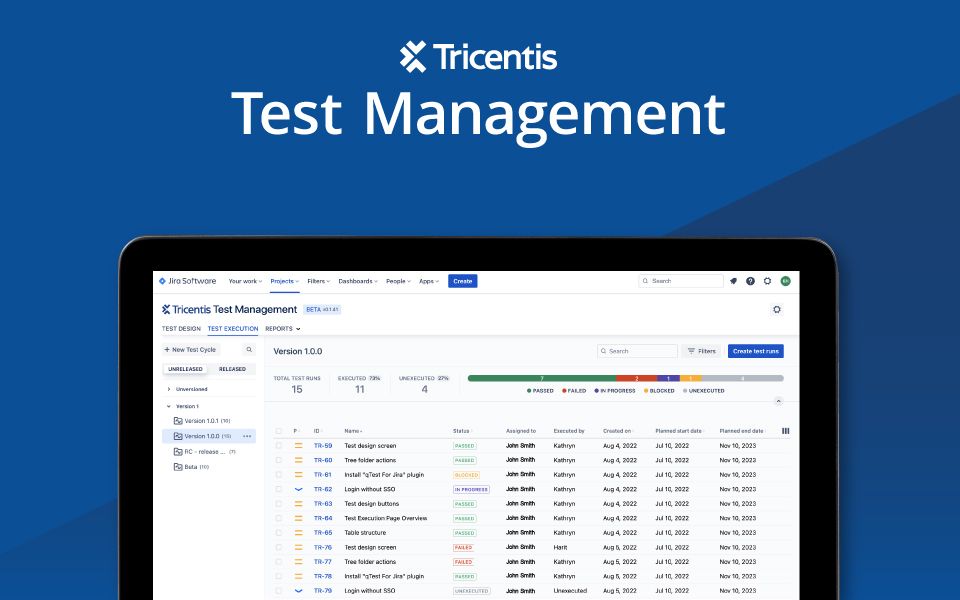Toggle the select-all checkbox in table header

[279, 431]
